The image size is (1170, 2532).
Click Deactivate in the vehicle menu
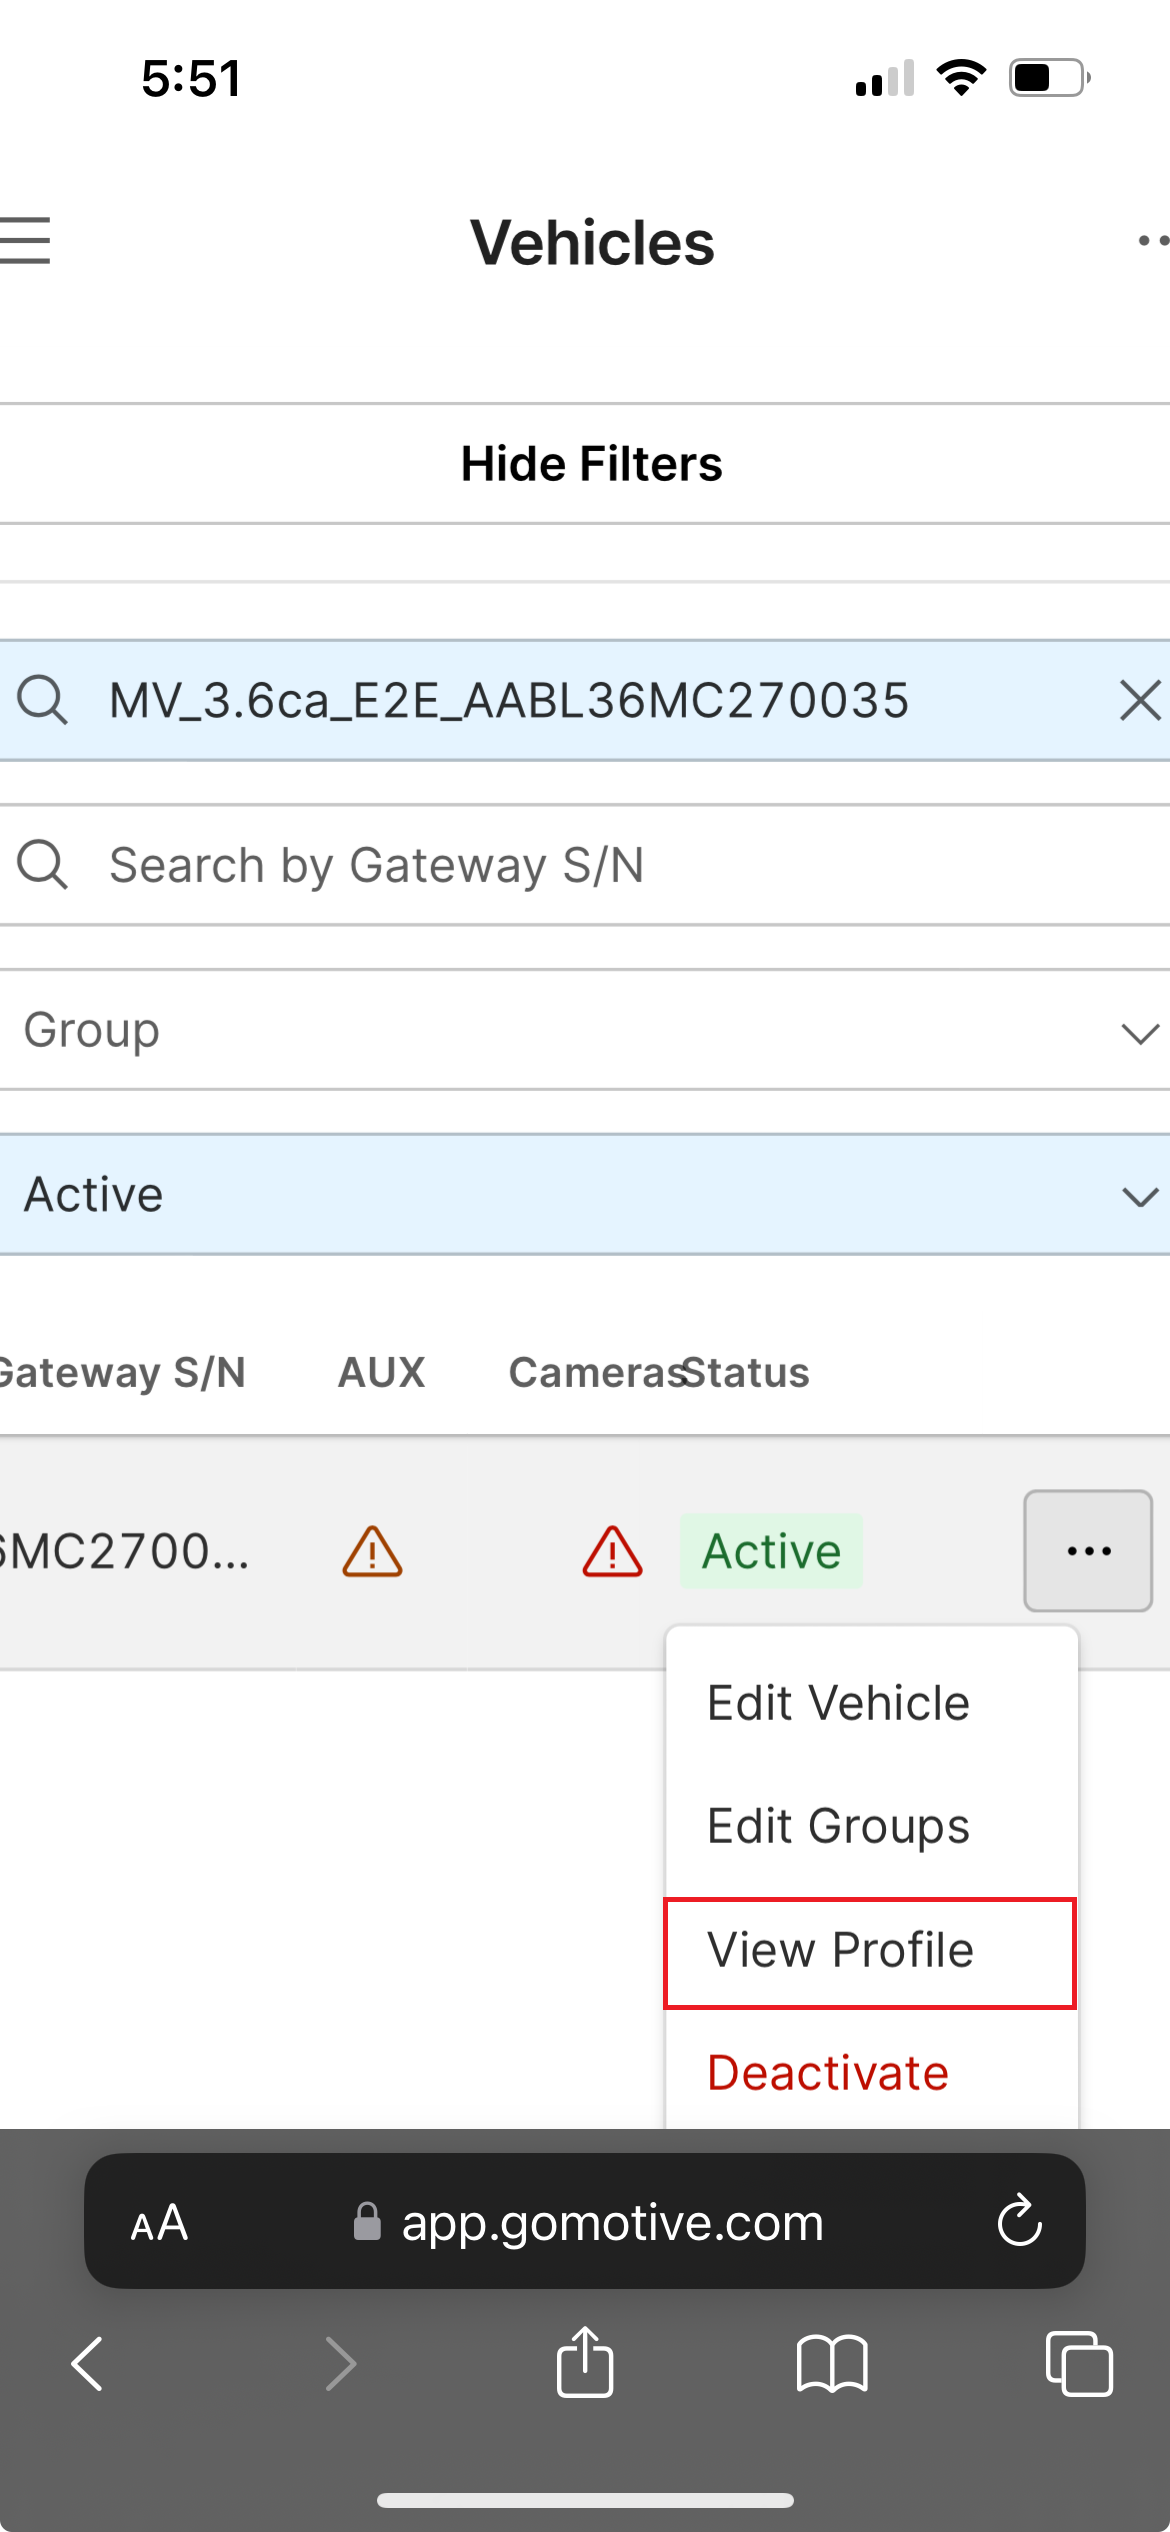click(828, 2073)
